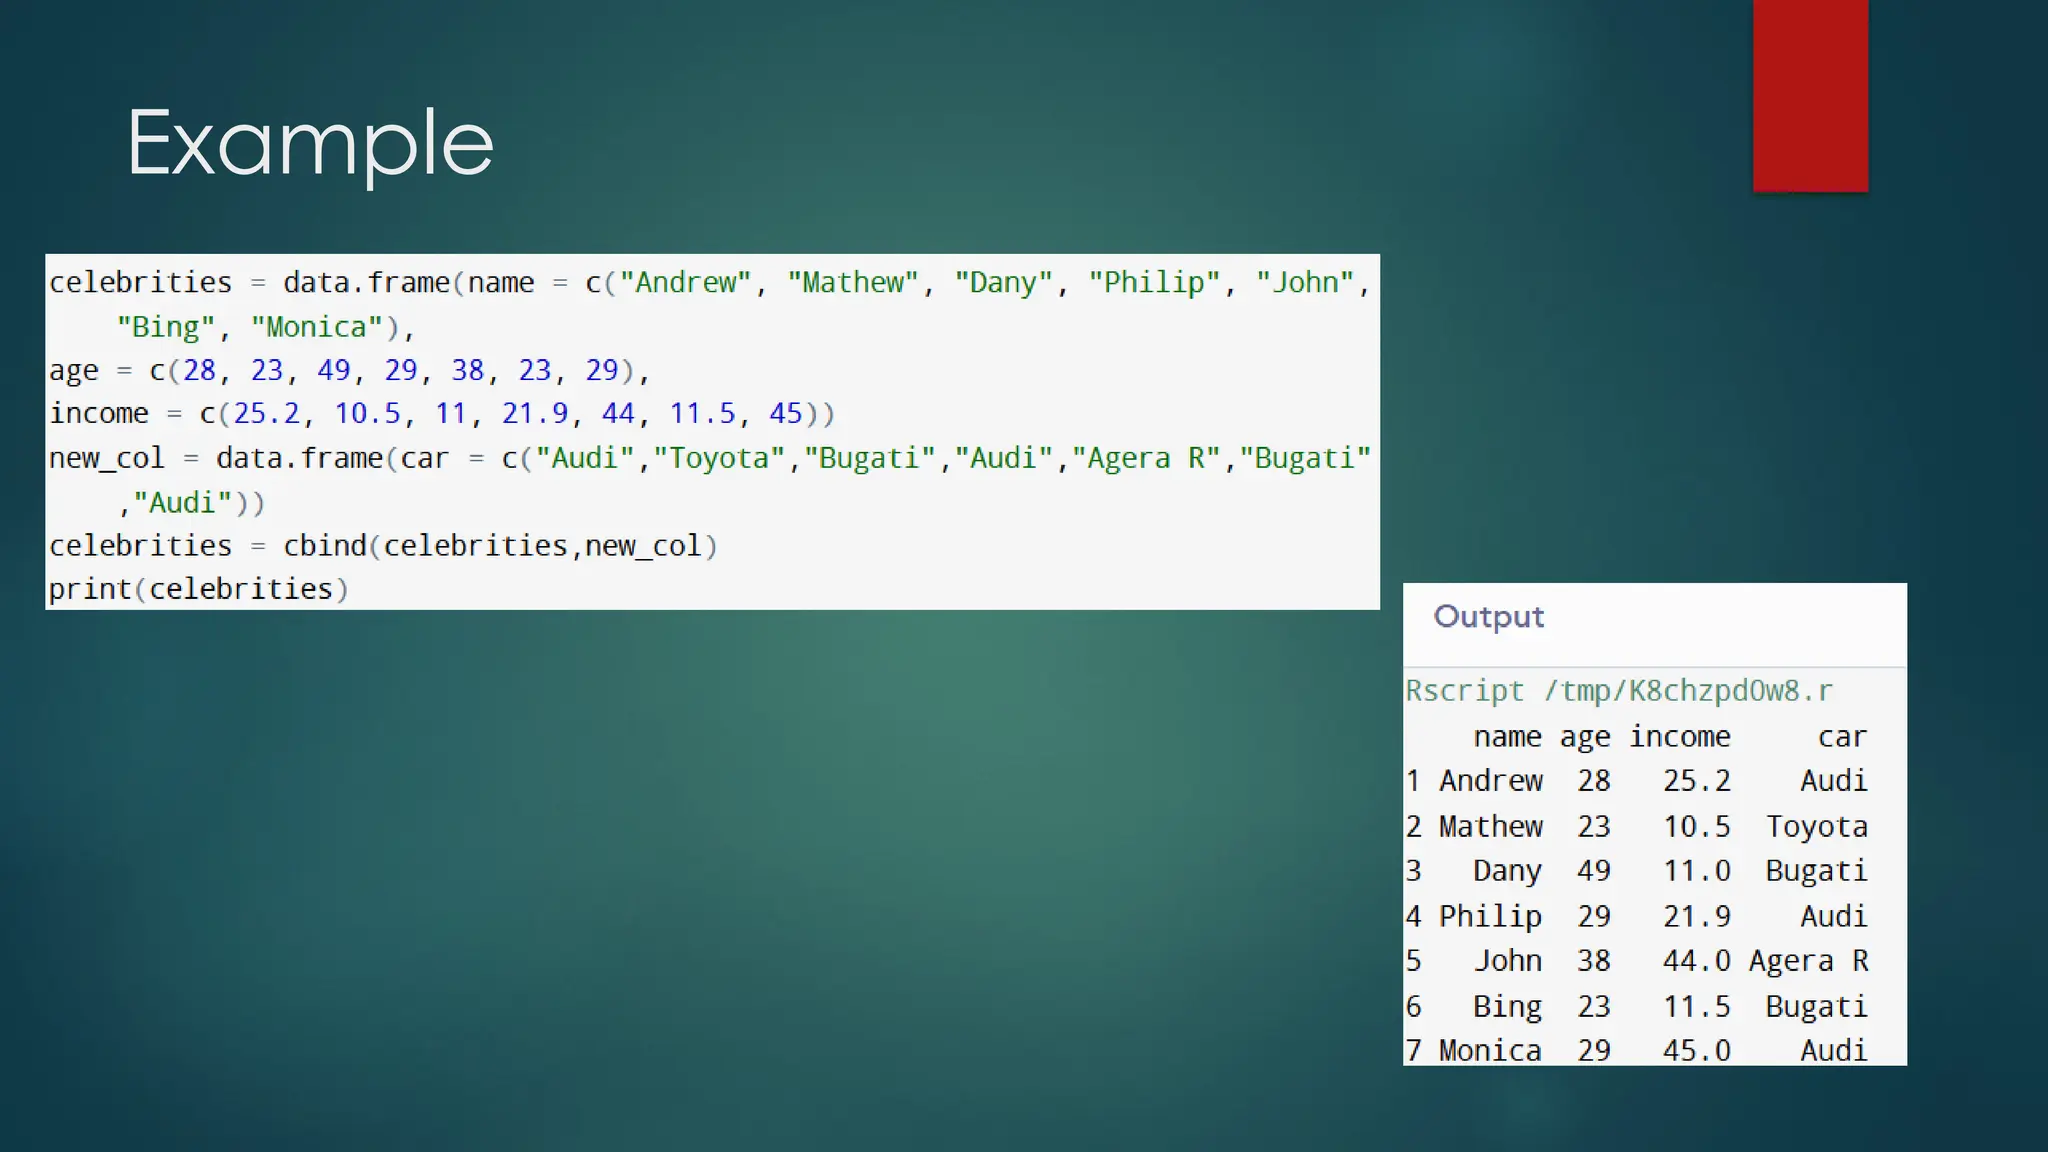Click the income vector line in the code

[440, 414]
